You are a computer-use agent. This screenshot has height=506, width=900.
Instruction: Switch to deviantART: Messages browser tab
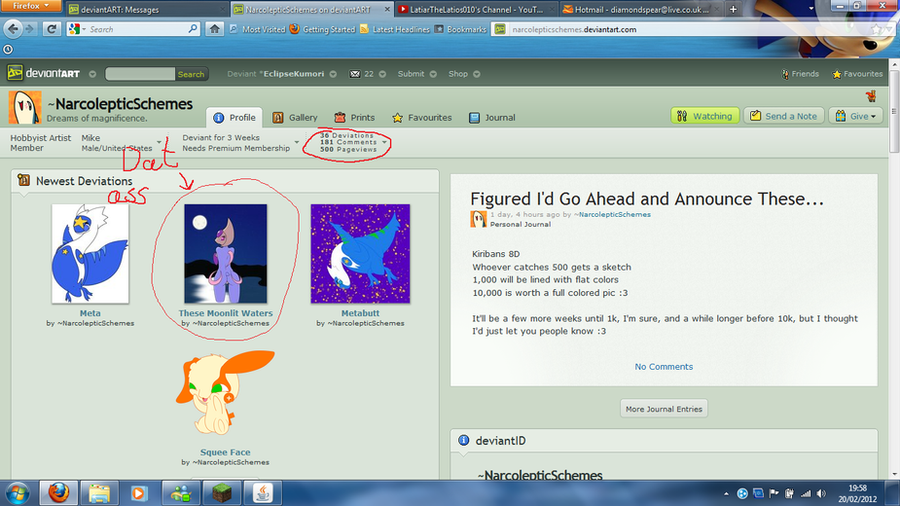point(146,9)
